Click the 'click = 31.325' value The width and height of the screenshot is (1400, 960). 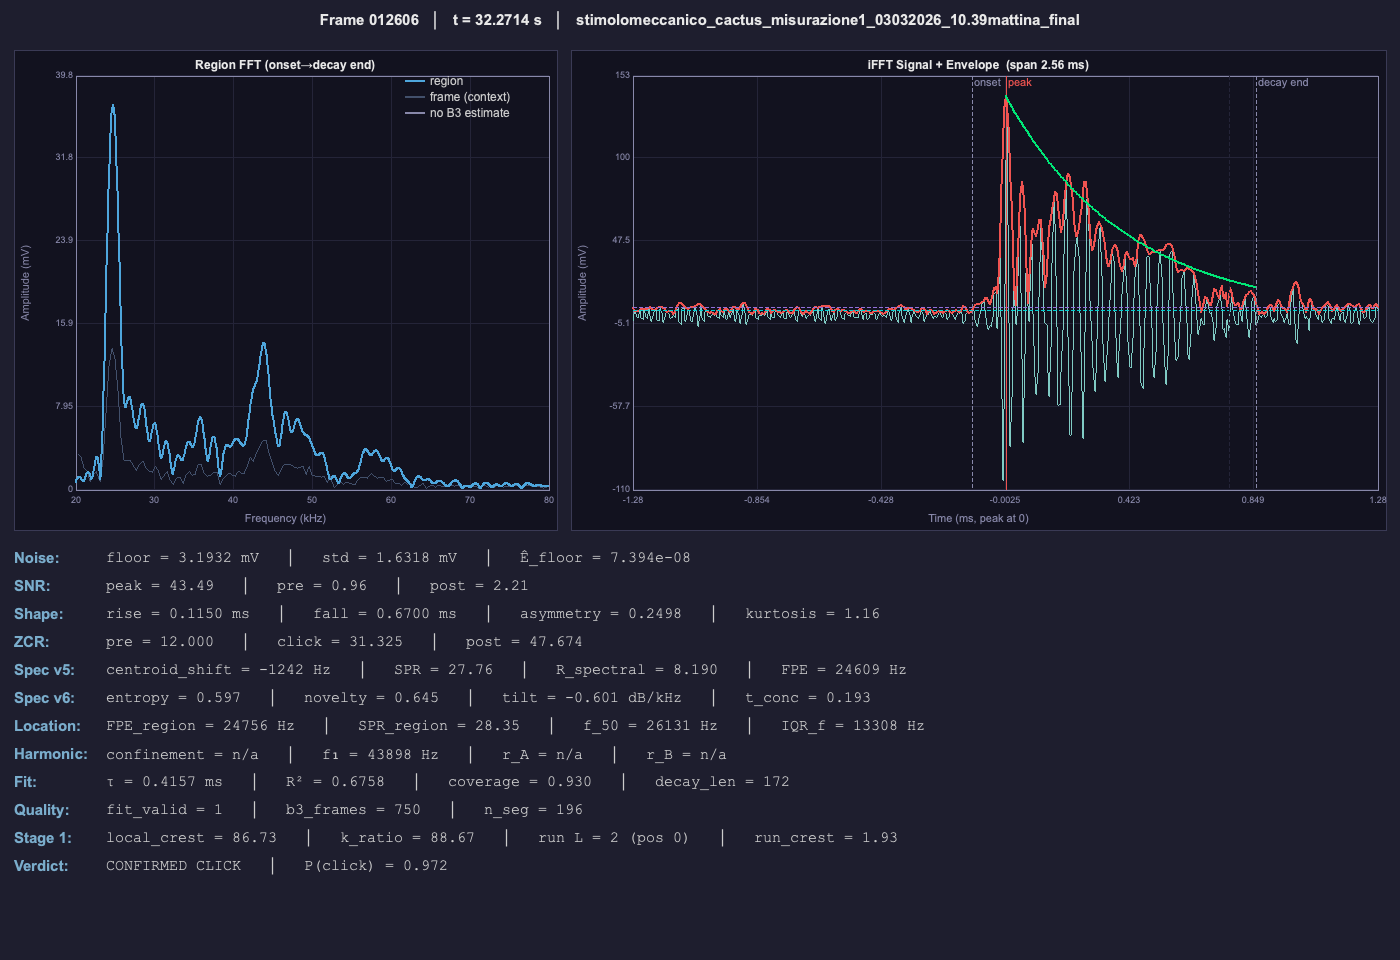pos(340,642)
